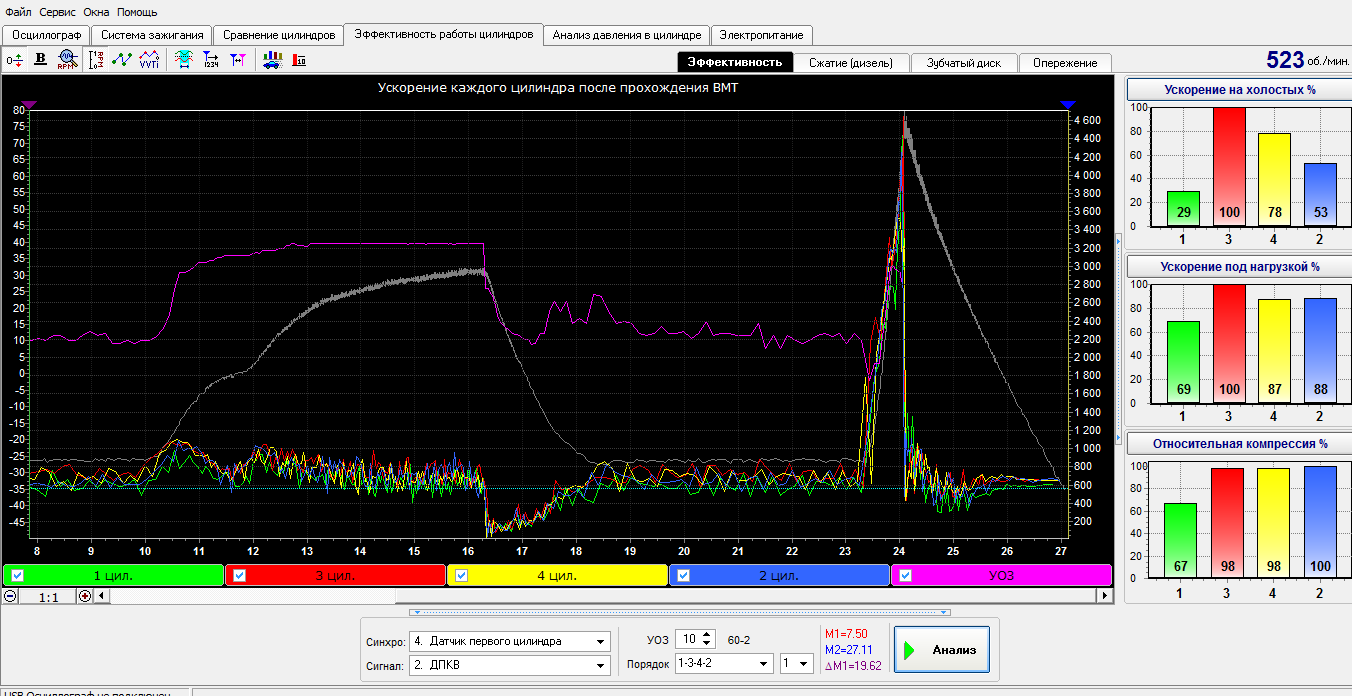Click the horizontal scrollbar left arrow
Screen dimensions: 1352x696
(102, 595)
